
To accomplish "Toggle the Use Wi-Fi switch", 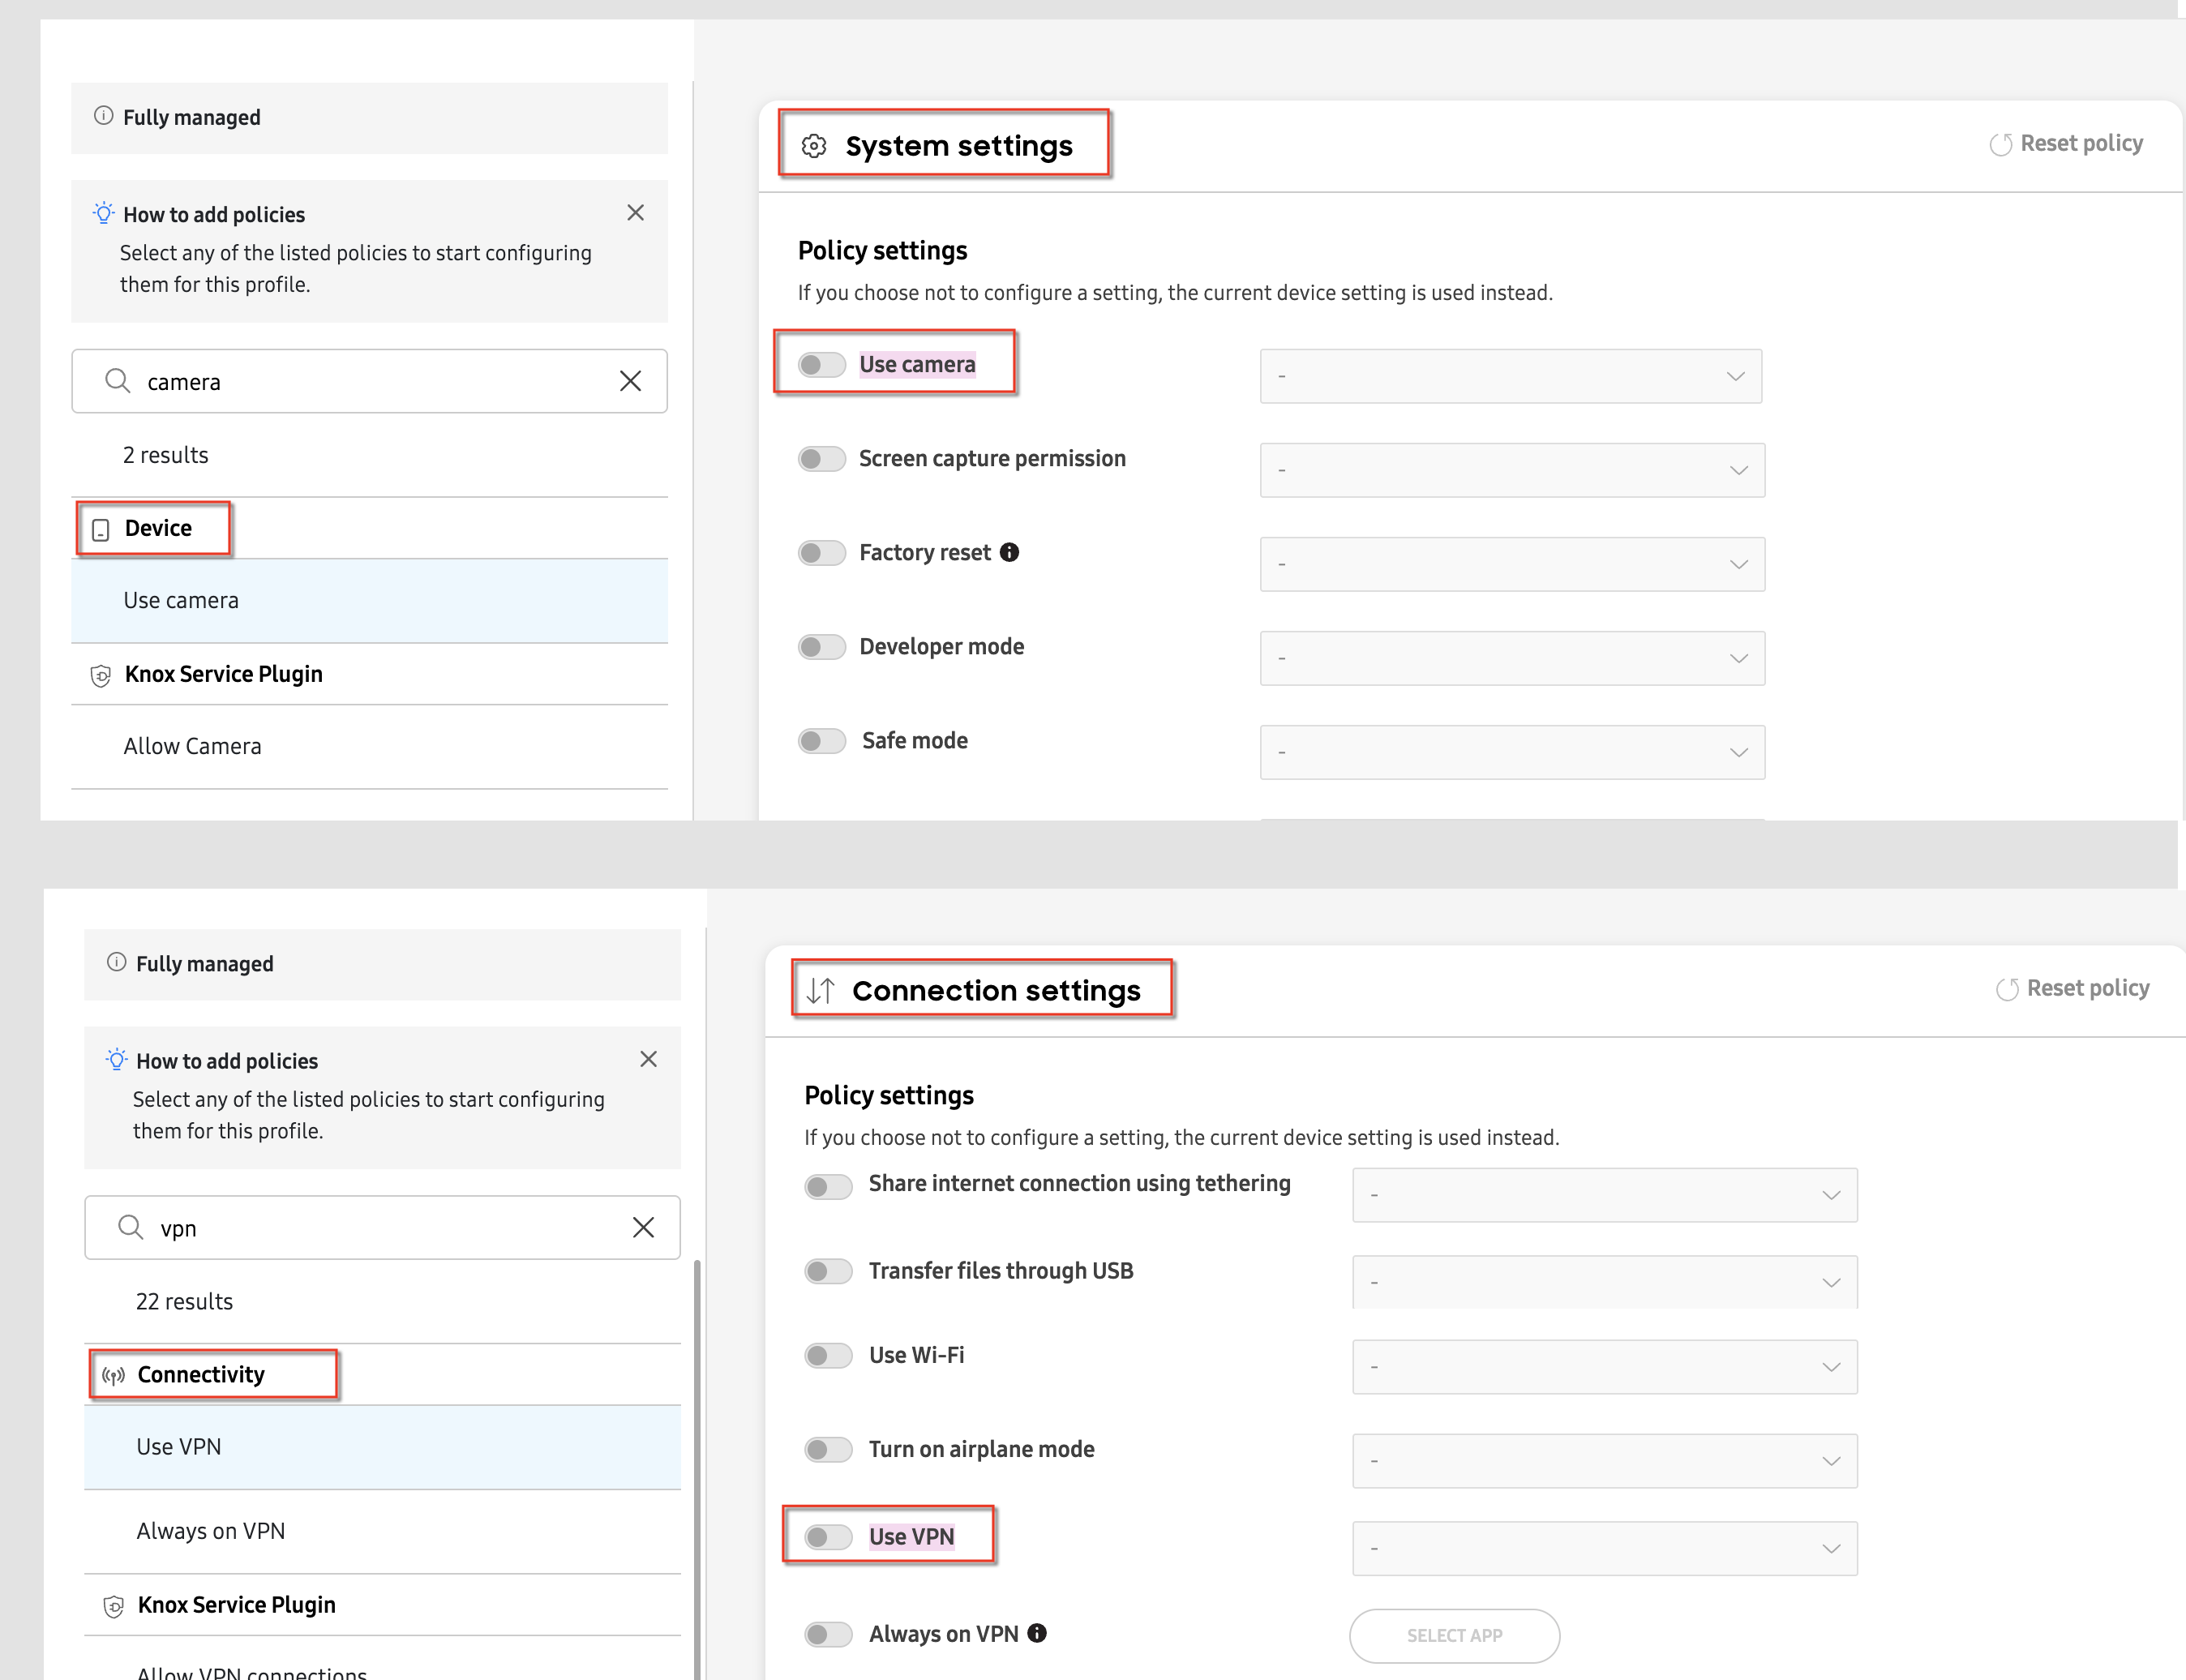I will tap(828, 1356).
